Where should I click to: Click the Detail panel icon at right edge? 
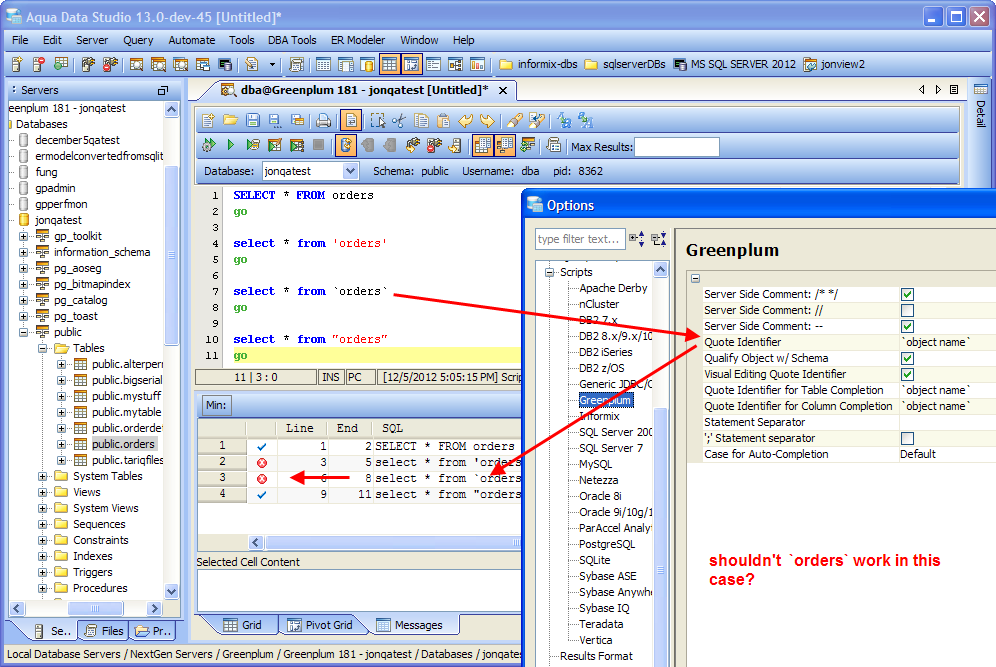click(980, 90)
